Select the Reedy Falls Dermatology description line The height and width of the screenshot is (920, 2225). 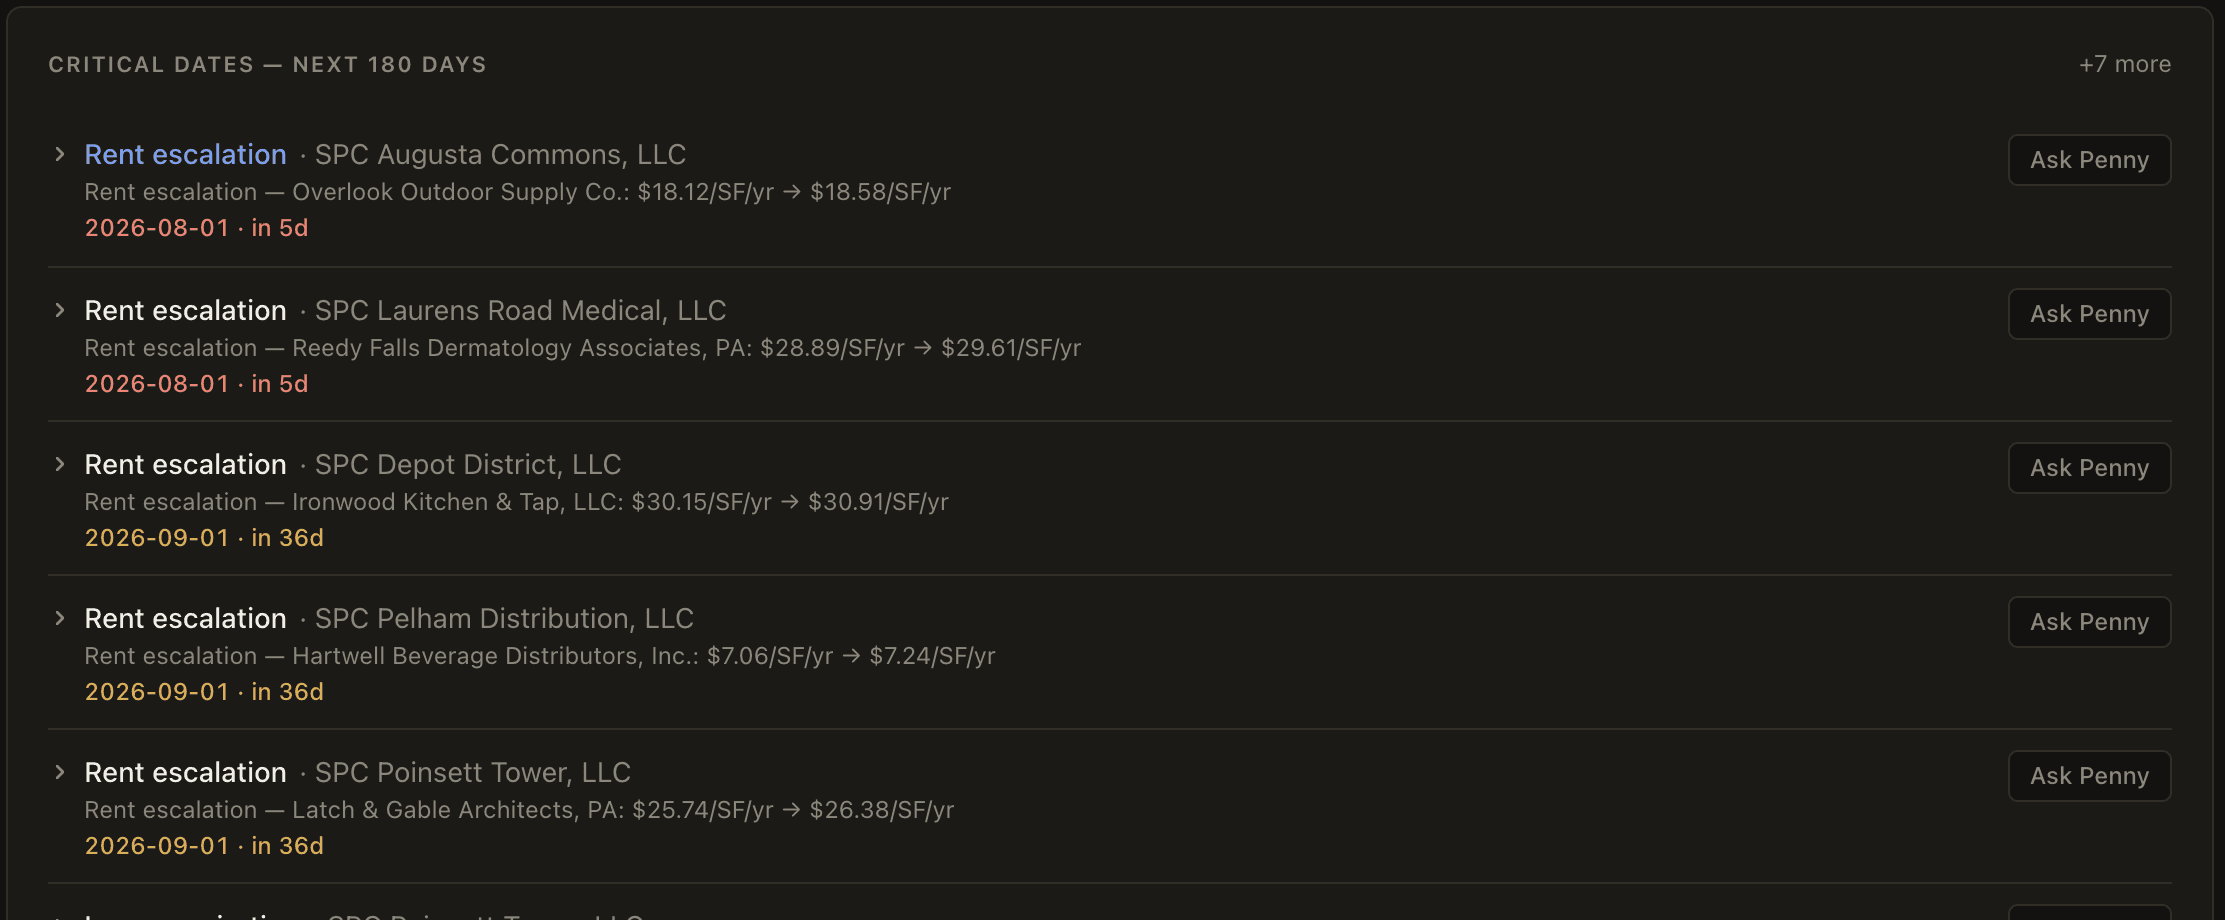point(583,348)
